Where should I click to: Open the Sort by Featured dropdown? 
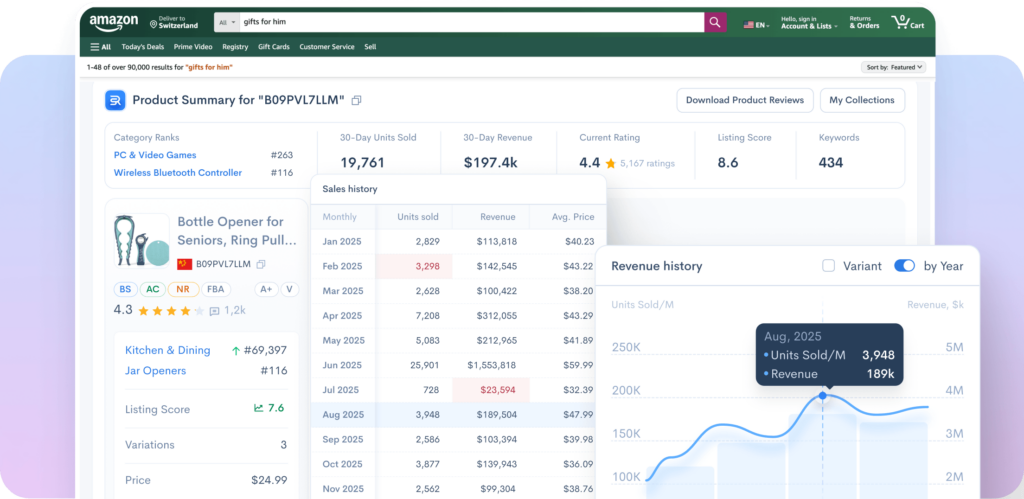pos(894,67)
